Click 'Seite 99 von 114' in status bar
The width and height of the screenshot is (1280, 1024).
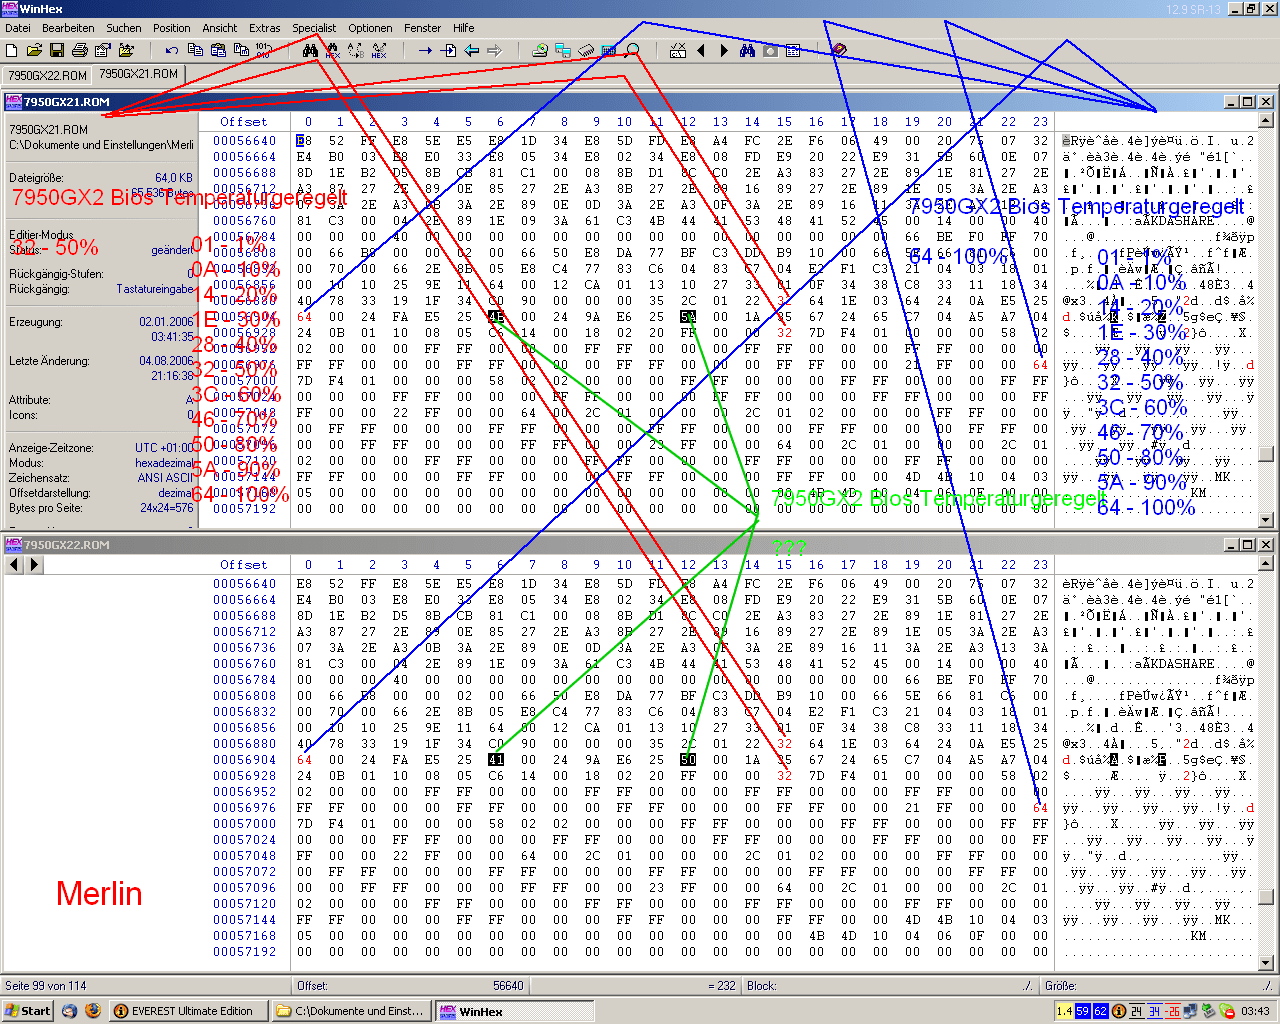pos(46,986)
